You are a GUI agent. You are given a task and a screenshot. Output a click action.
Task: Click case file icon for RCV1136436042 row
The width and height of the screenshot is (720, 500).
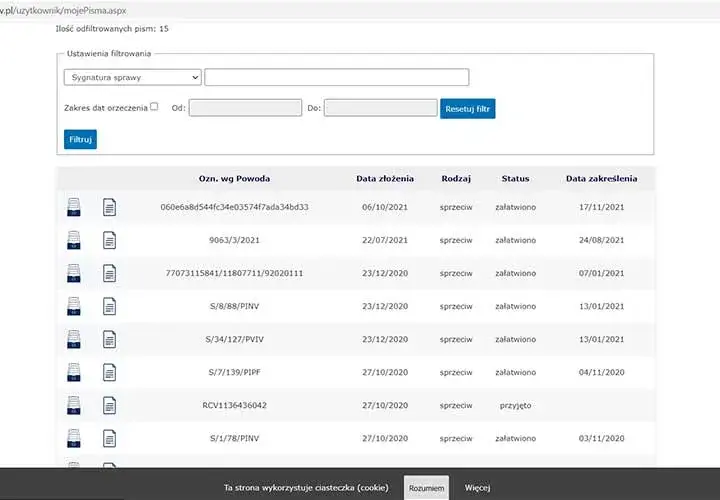73,405
